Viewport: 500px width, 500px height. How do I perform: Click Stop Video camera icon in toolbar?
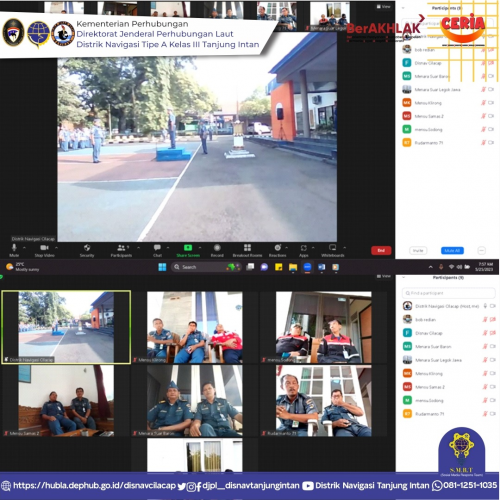[x=44, y=248]
